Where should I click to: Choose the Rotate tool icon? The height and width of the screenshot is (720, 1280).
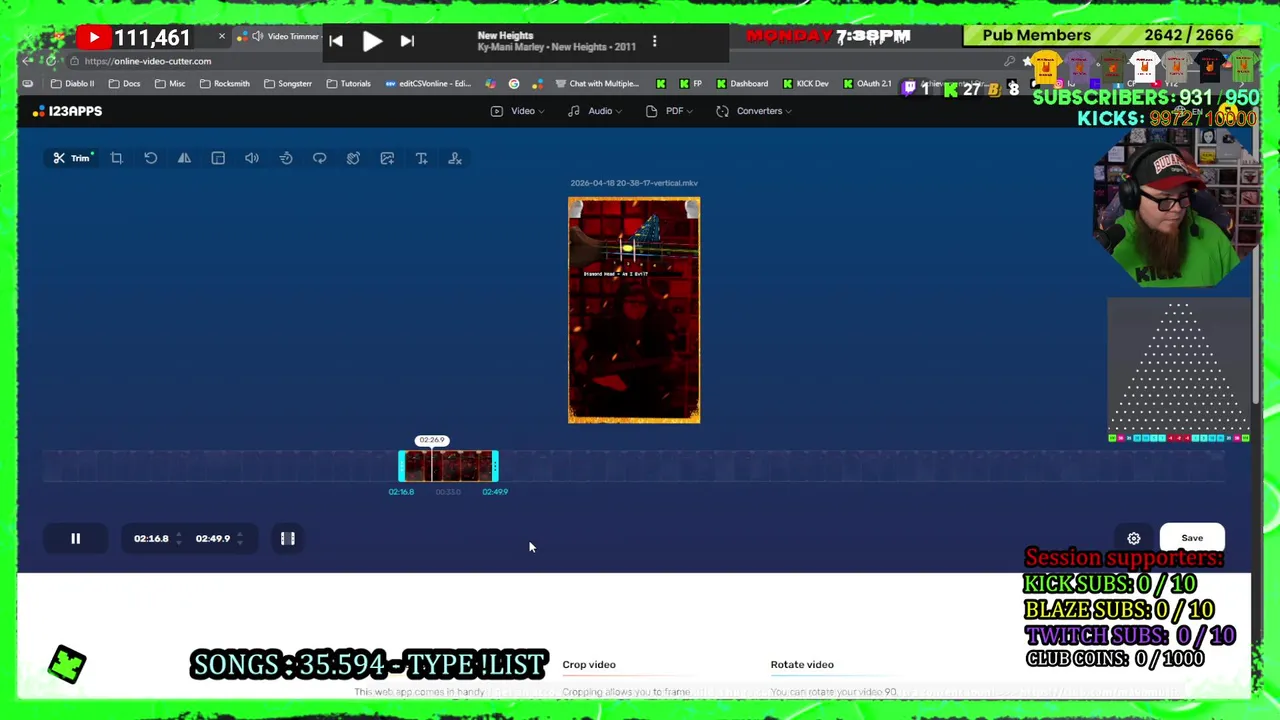click(x=150, y=158)
